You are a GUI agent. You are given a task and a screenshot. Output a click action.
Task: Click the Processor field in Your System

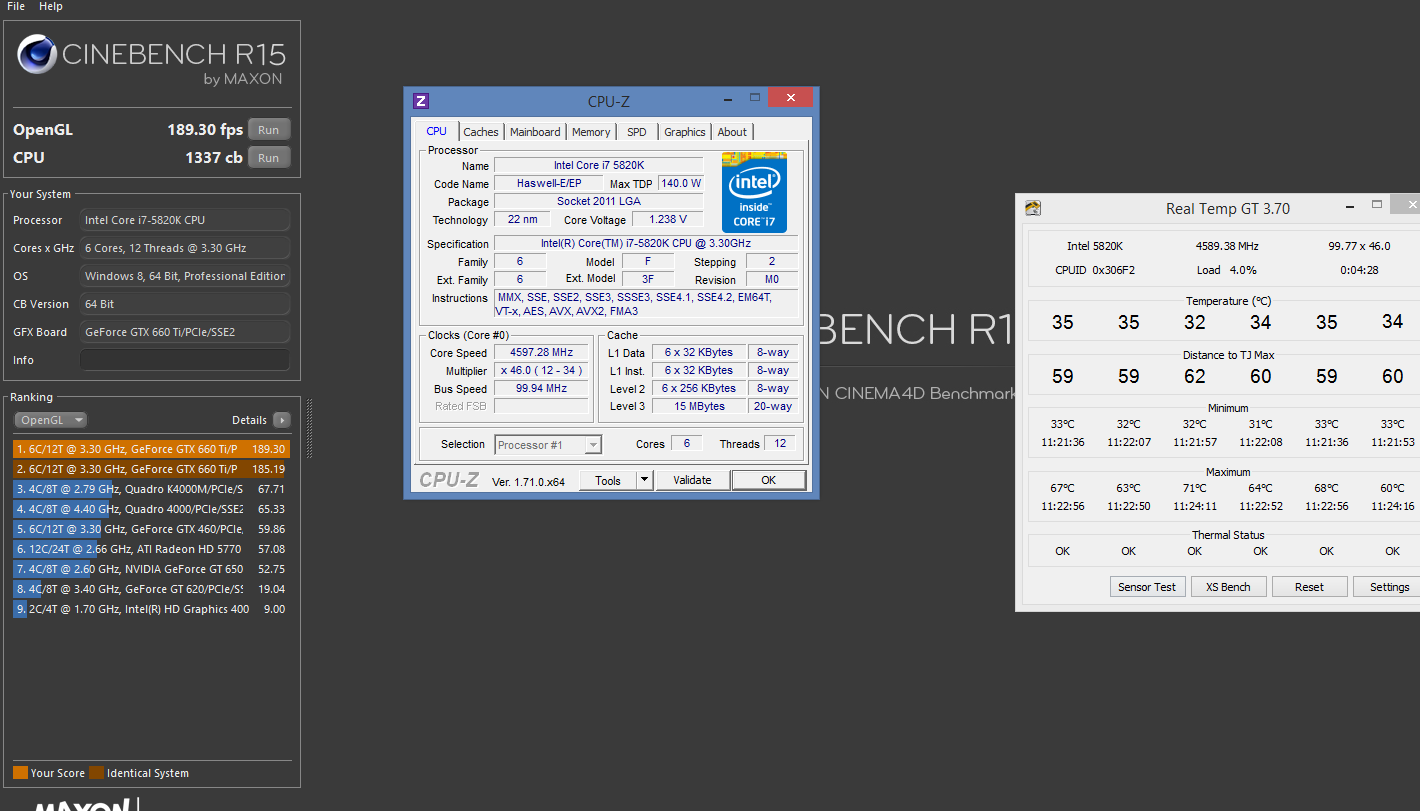coord(185,220)
